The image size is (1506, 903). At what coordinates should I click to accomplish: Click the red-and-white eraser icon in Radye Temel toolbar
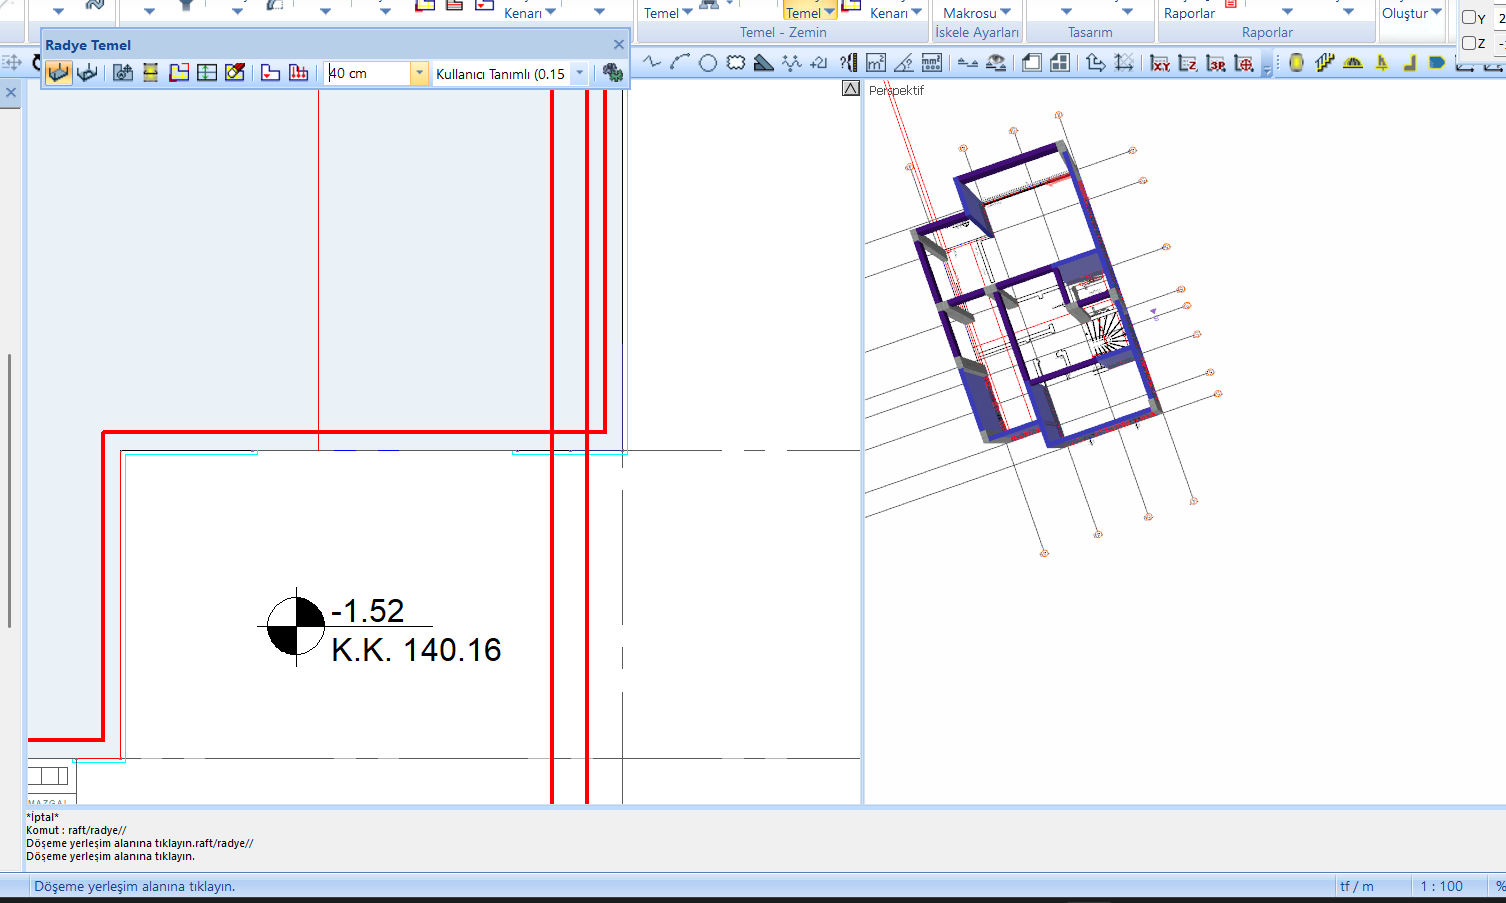(x=235, y=73)
